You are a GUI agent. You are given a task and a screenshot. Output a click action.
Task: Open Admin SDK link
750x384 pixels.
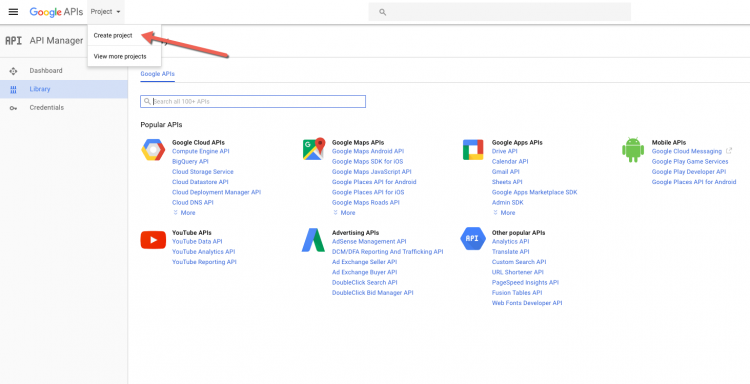(507, 203)
